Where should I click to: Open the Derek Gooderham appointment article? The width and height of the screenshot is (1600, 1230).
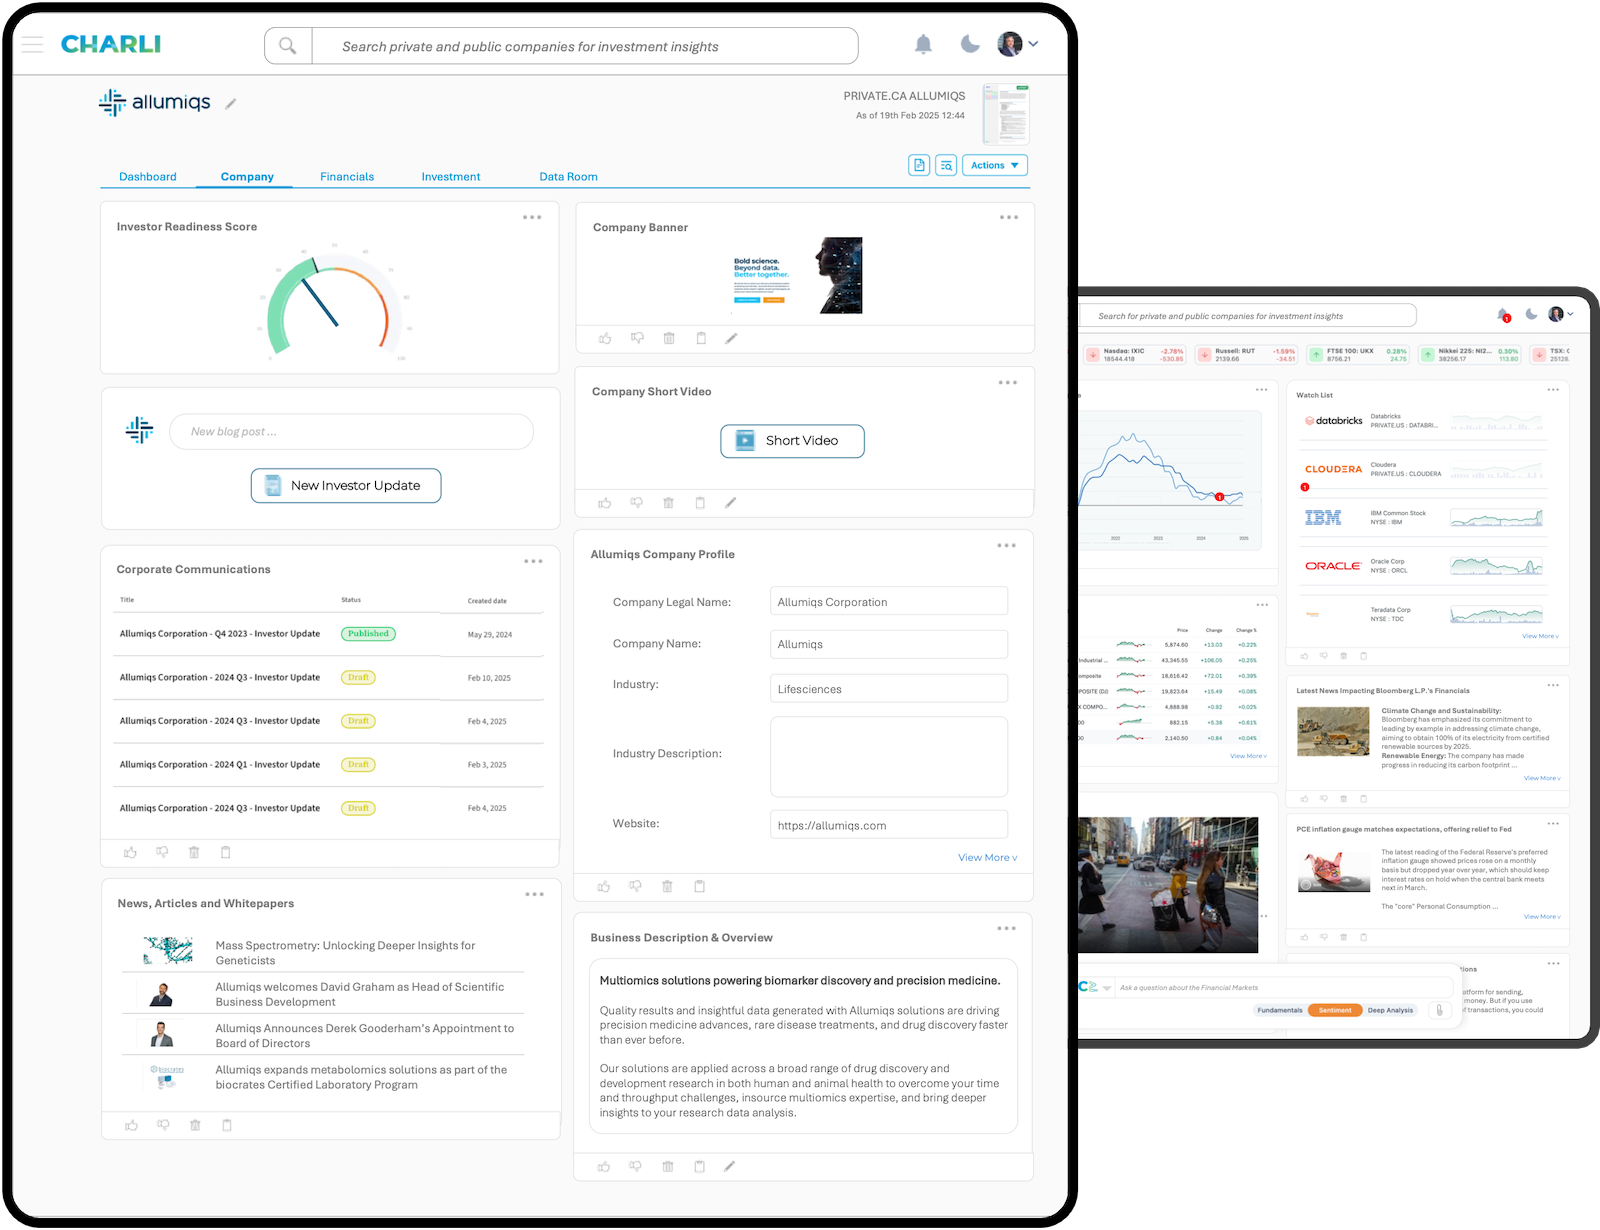pyautogui.click(x=323, y=1035)
